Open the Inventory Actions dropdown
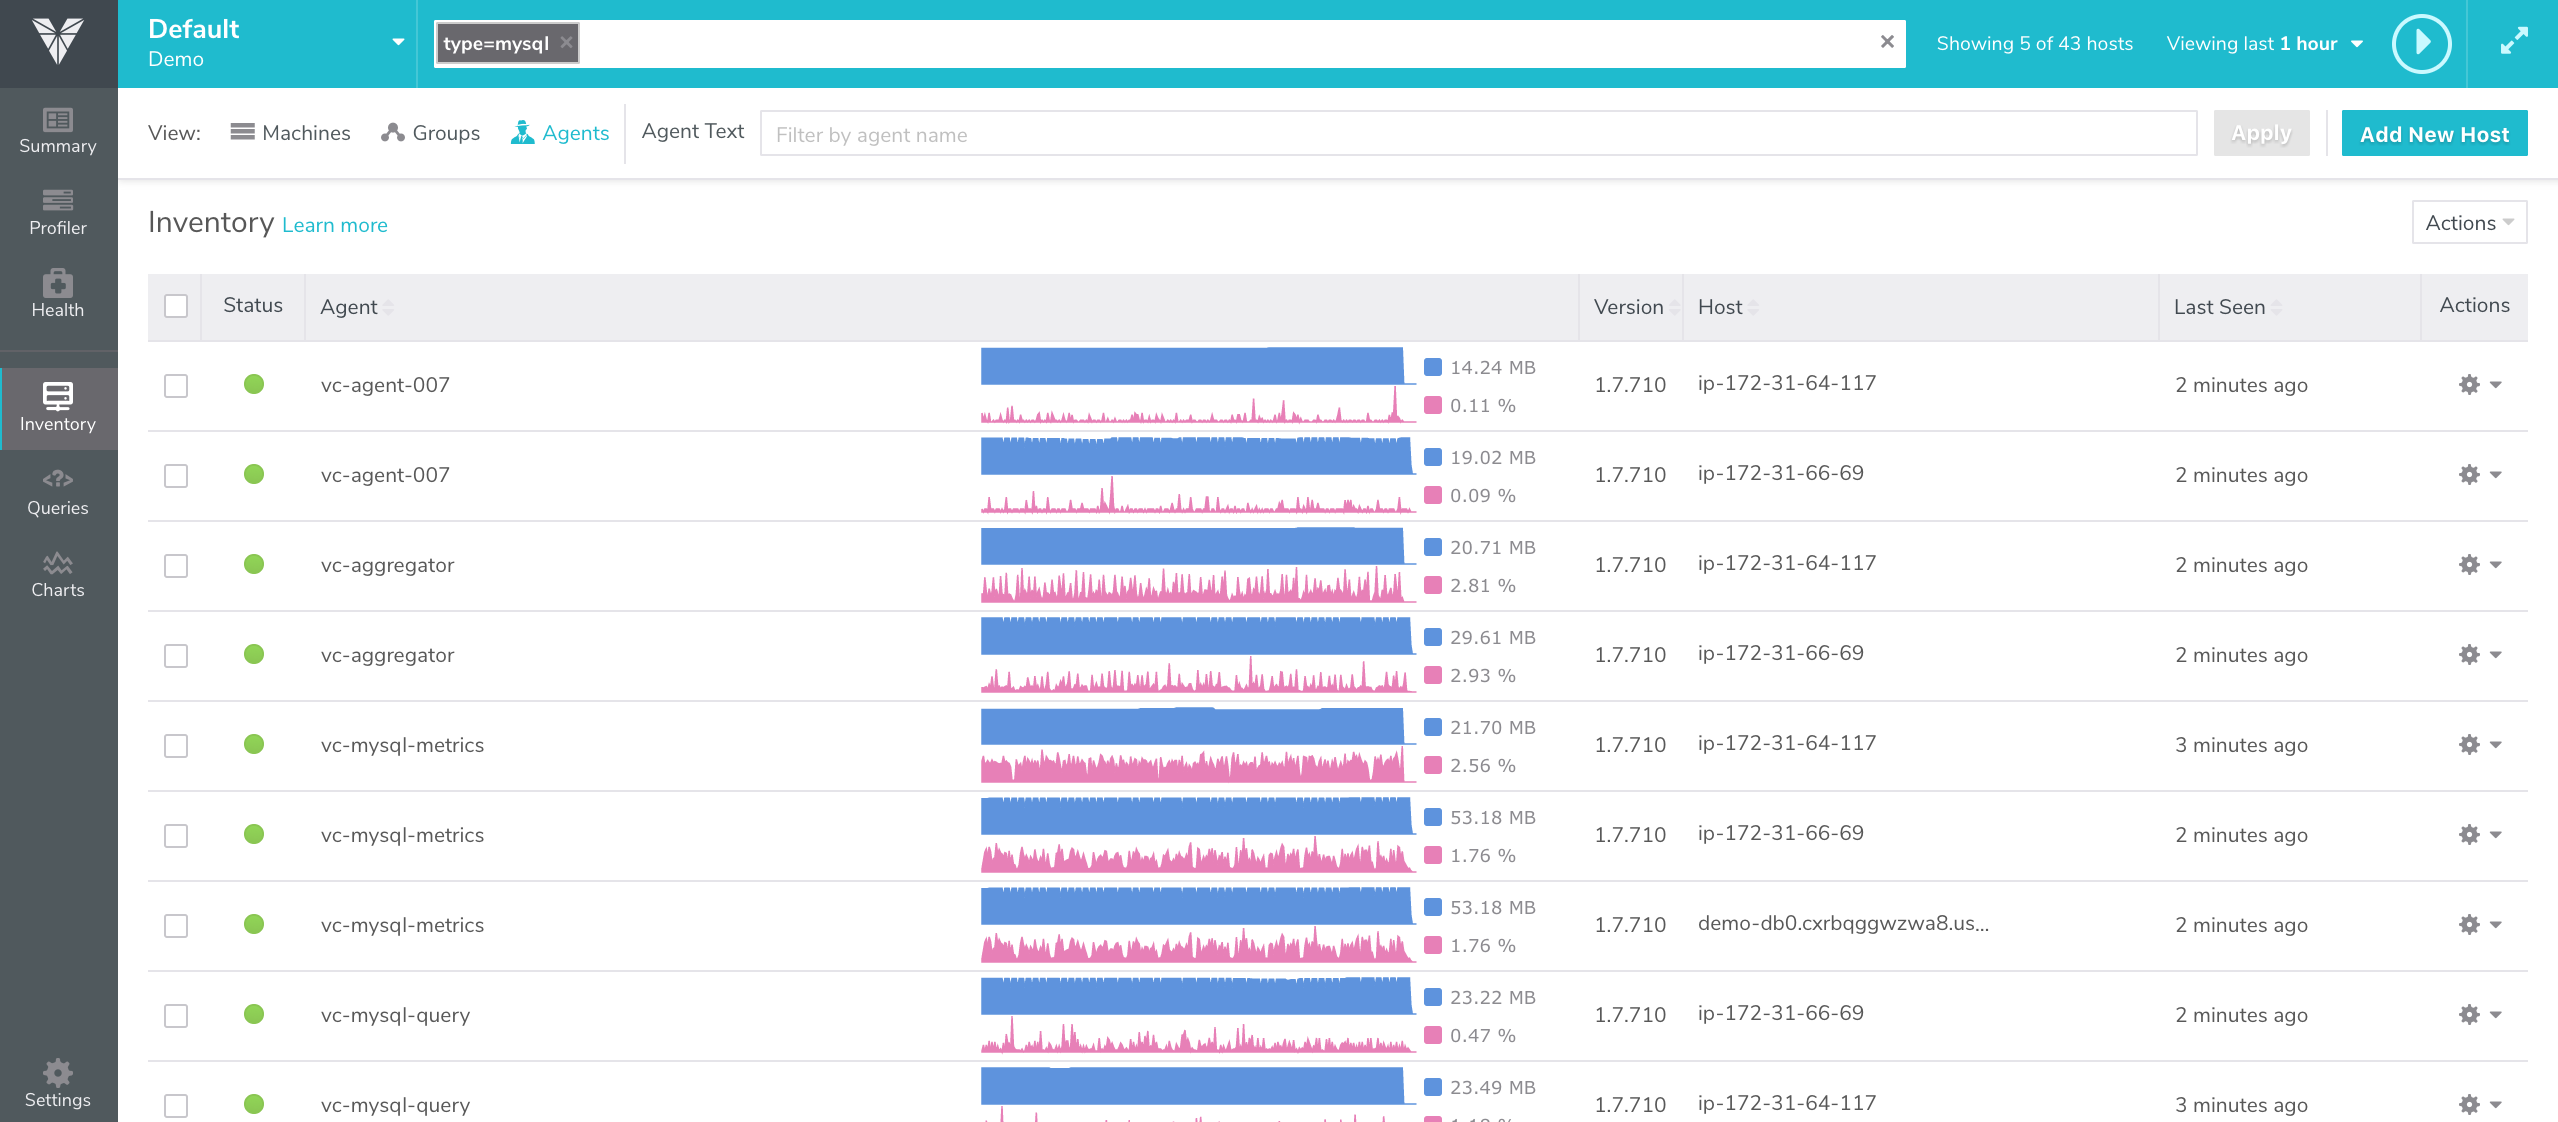Viewport: 2558px width, 1122px height. [x=2468, y=223]
